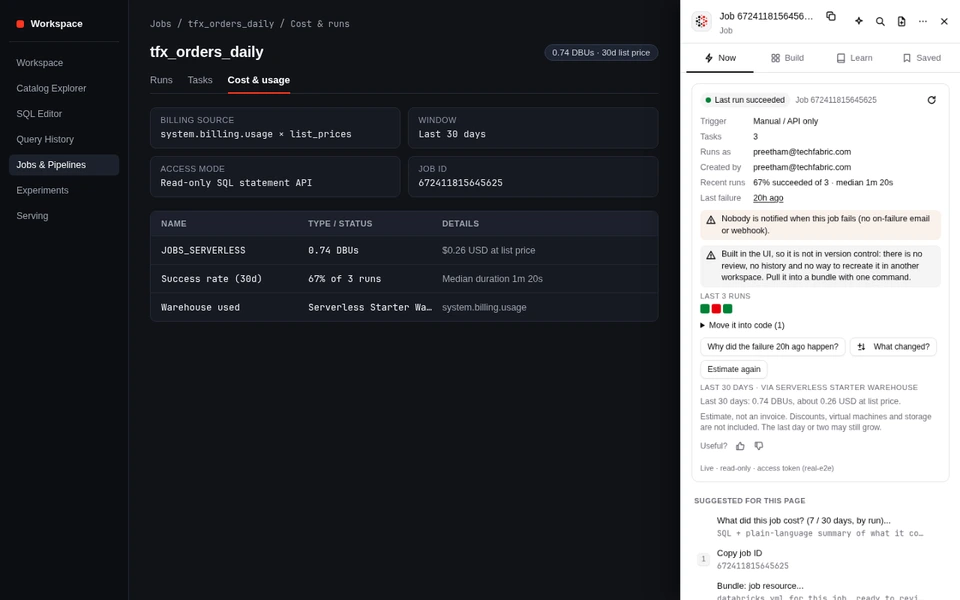The width and height of the screenshot is (960, 600).
Task: Click the tfx_orders_daily breadcrumb
Action: click(231, 24)
